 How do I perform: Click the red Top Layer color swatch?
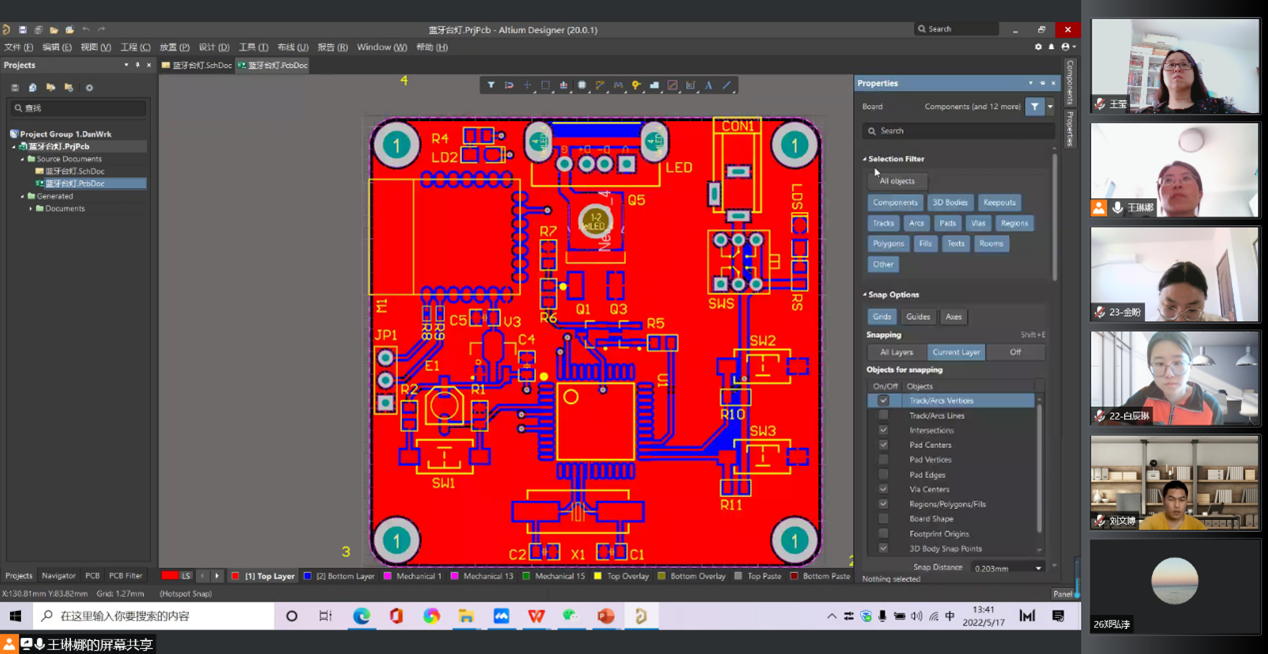[x=236, y=576]
